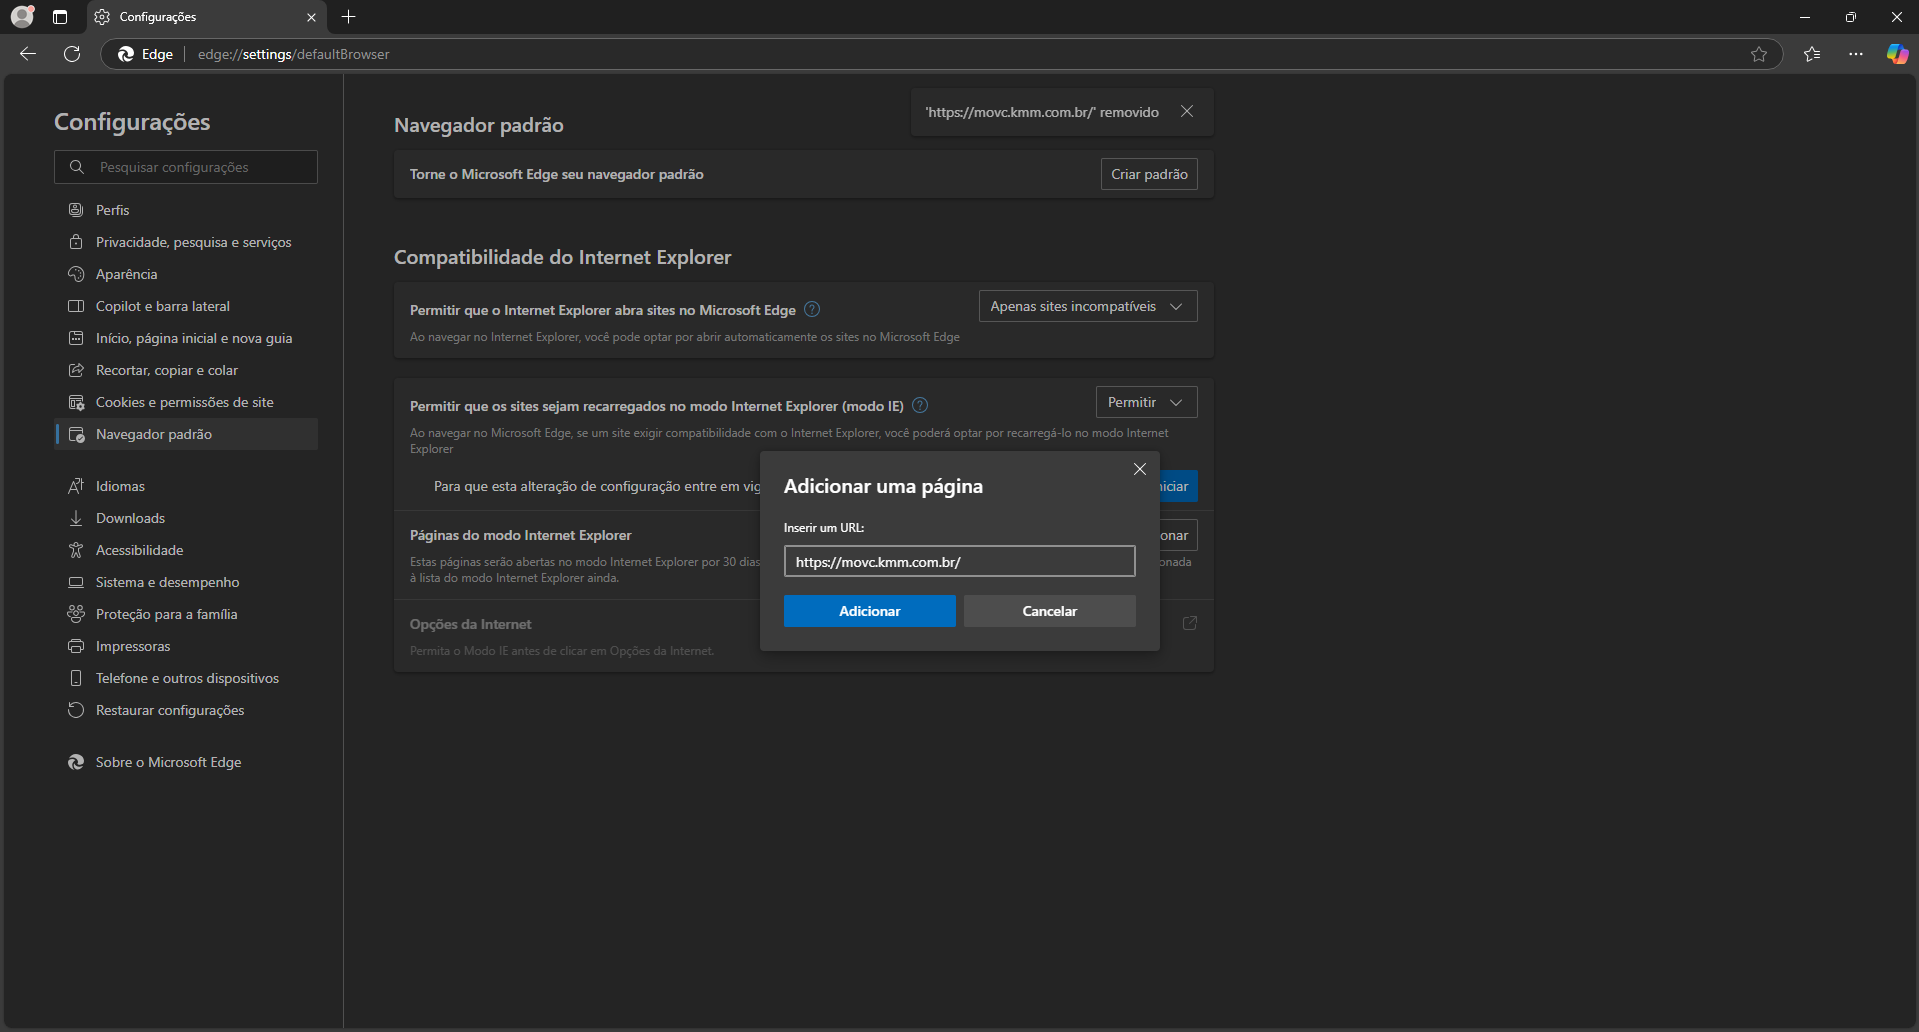Click the Adicionar button in dialog
Screen dimensions: 1919x1032
pyautogui.click(x=869, y=611)
